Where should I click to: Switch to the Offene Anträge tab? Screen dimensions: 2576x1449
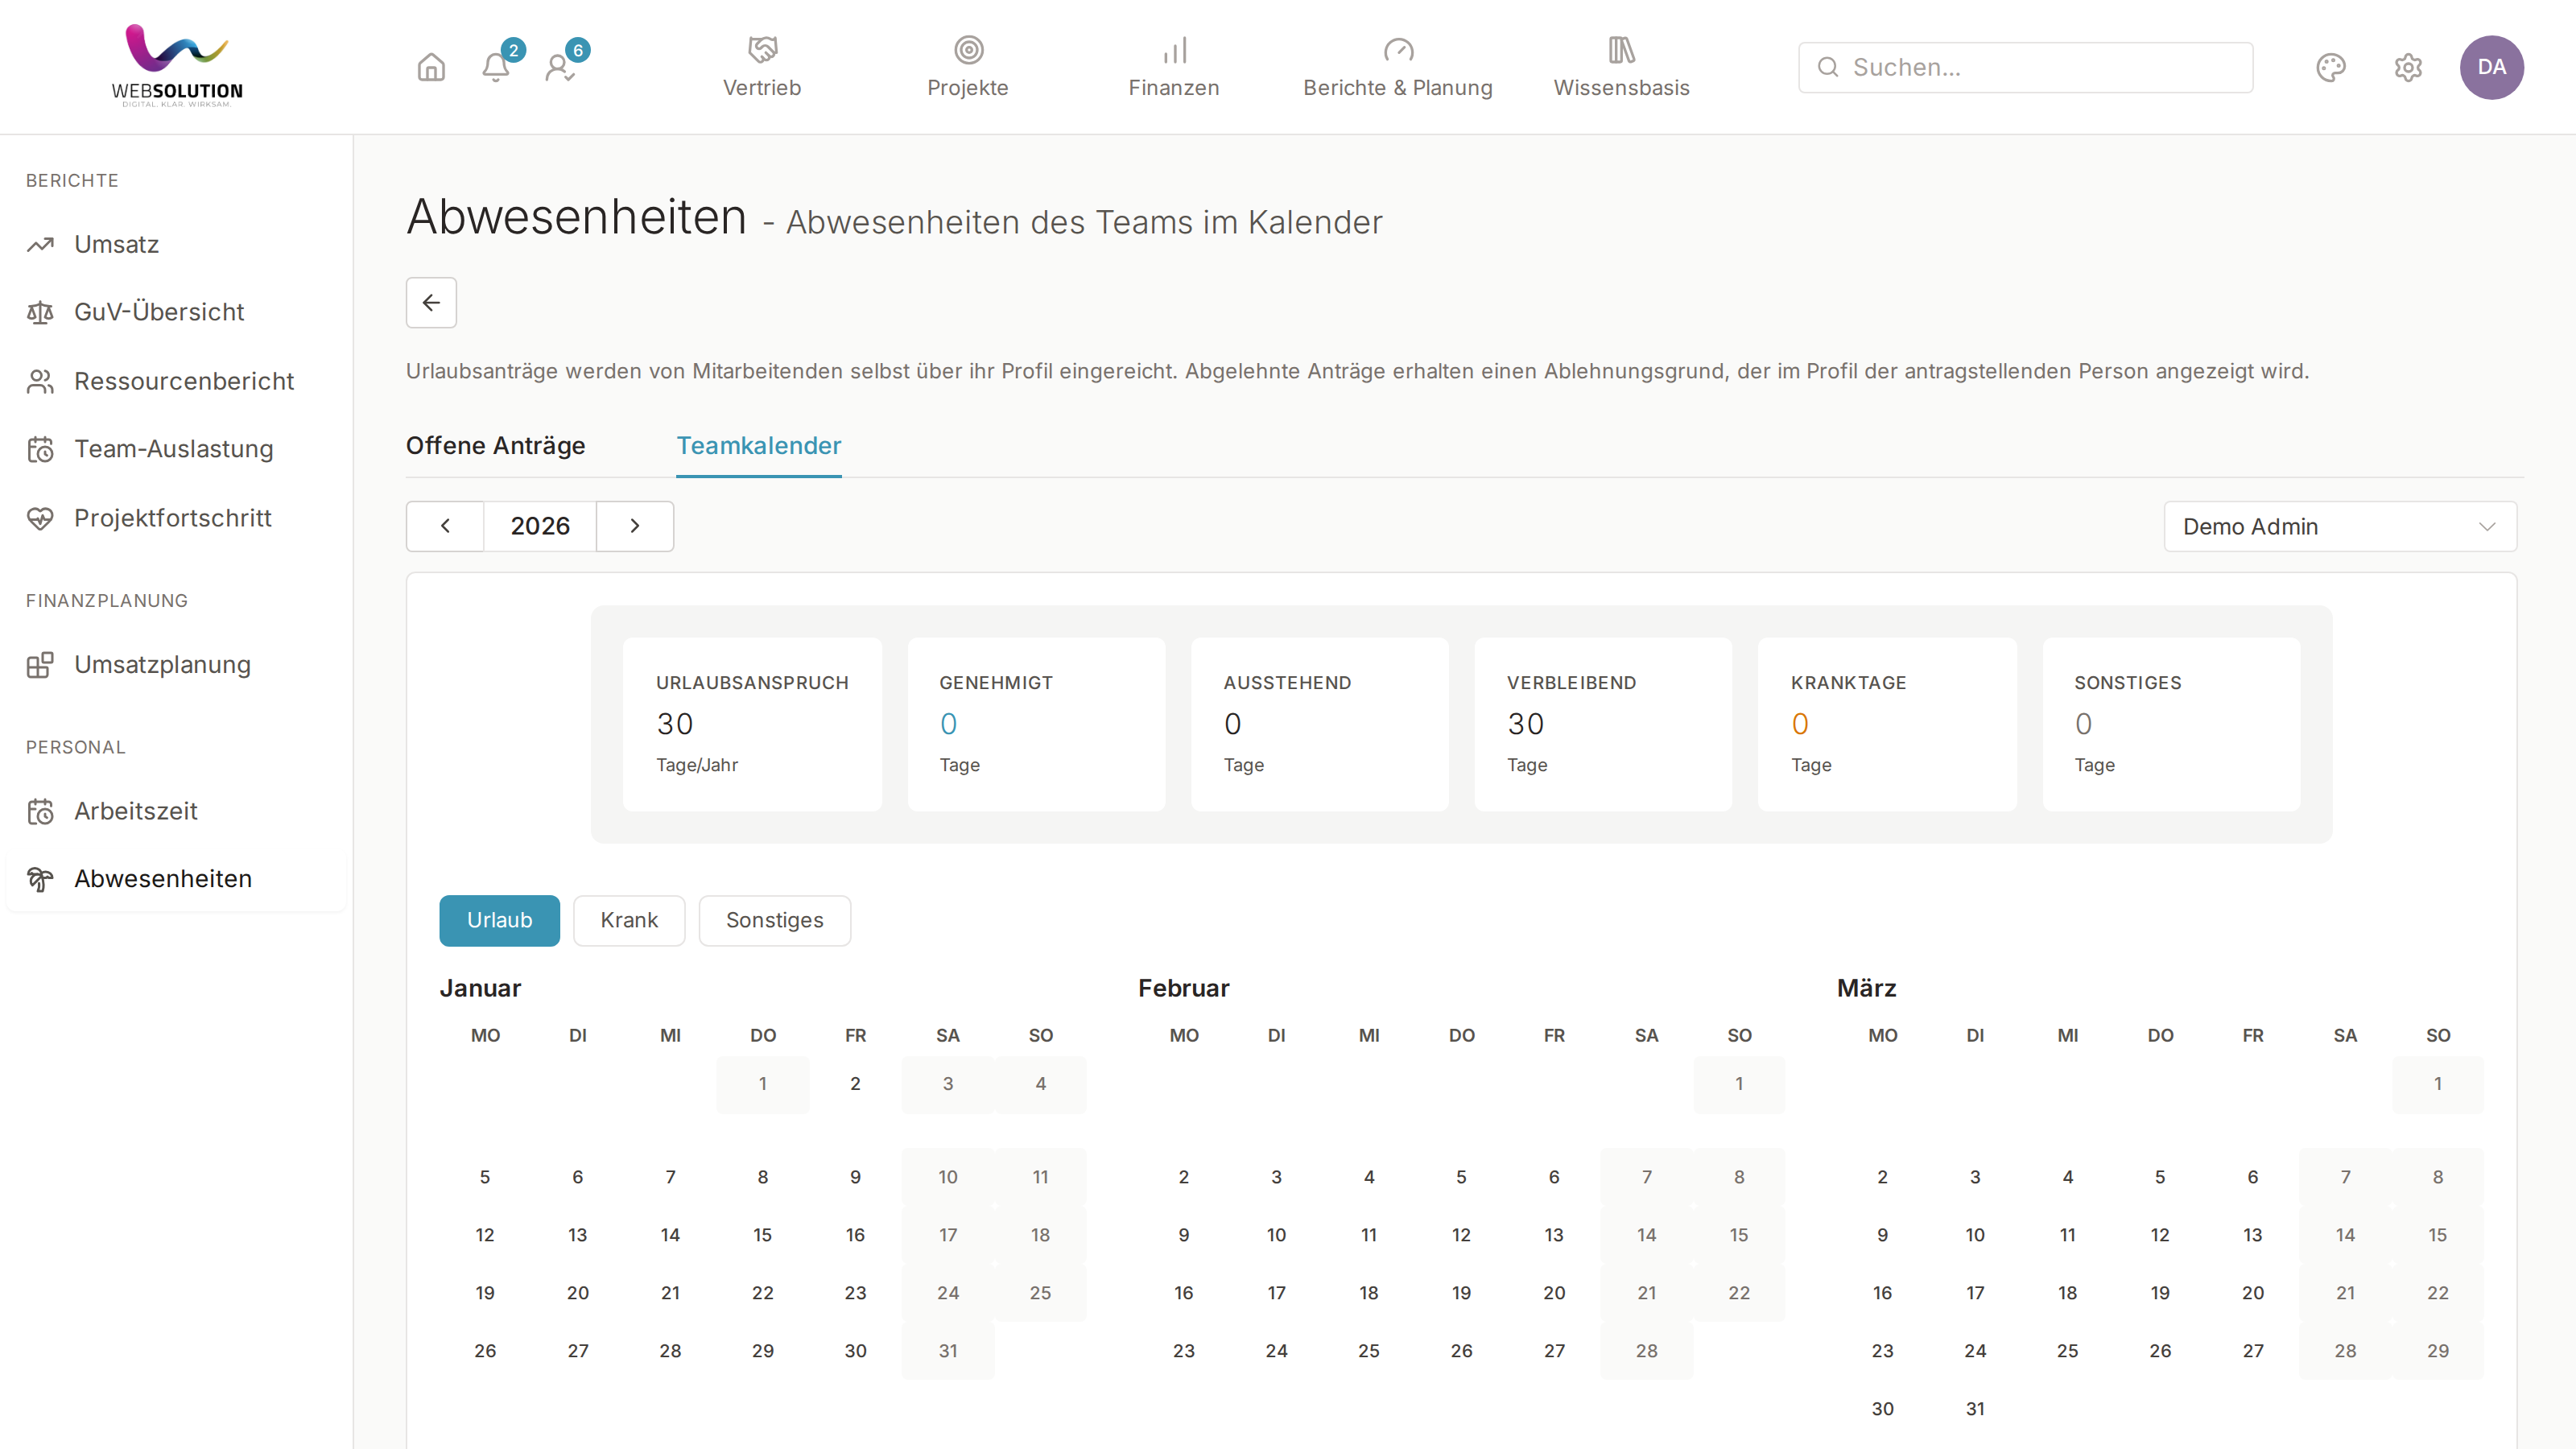[x=495, y=446]
